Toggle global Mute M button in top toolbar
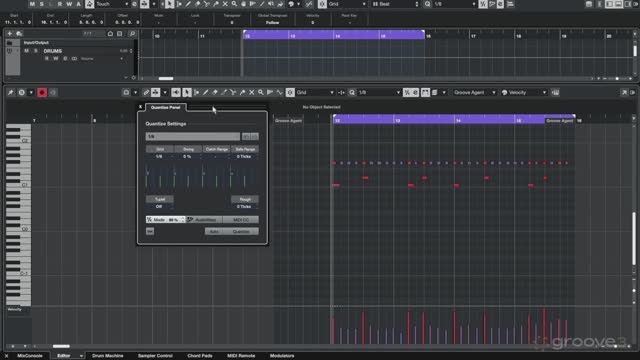This screenshot has height=360, width=640. [x=32, y=4]
